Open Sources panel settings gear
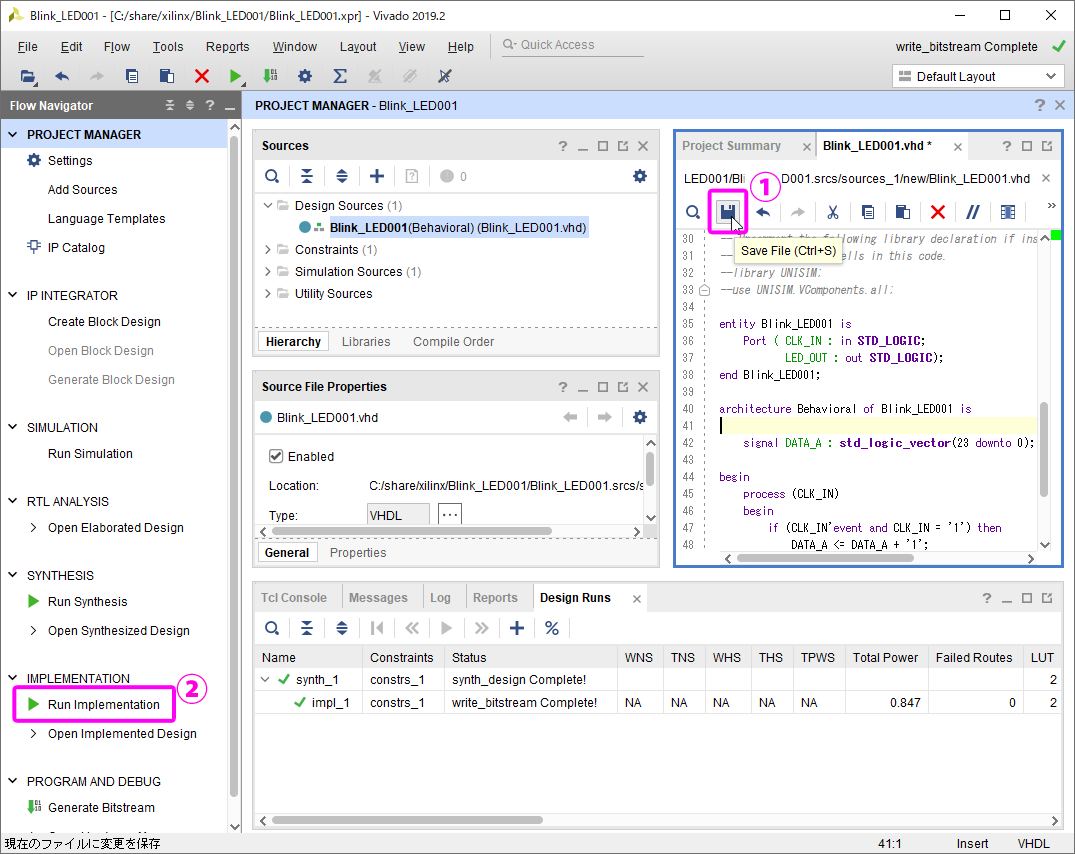The height and width of the screenshot is (854, 1075). [640, 176]
